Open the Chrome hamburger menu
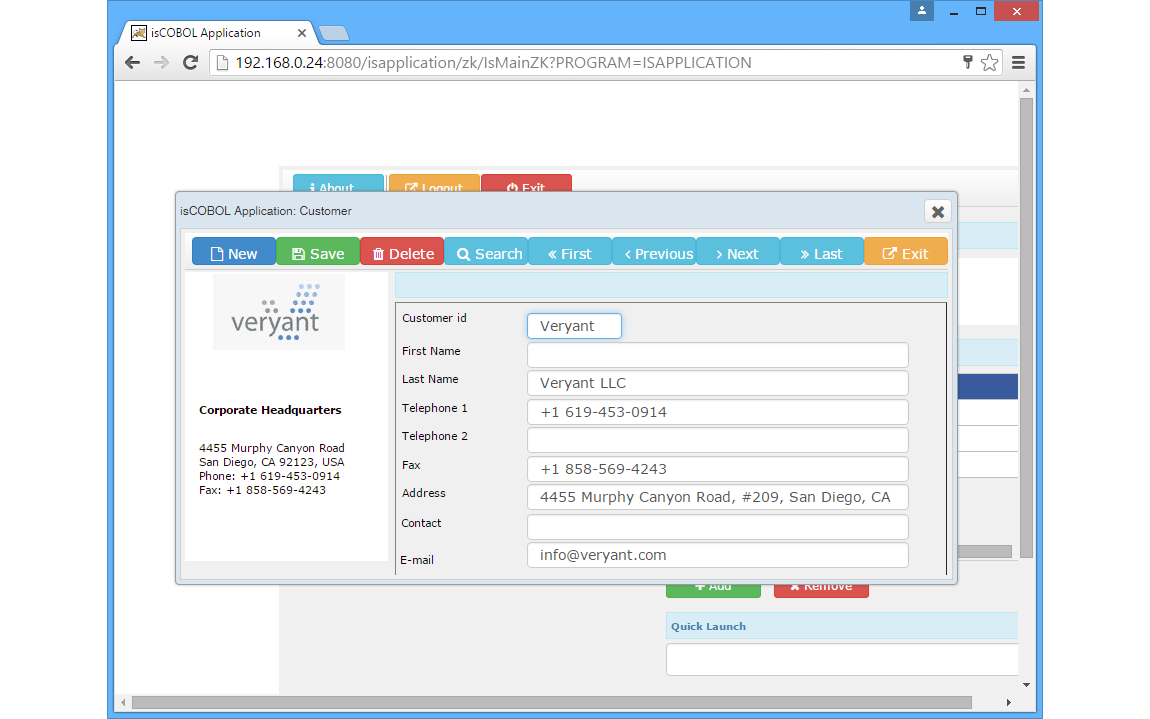 click(x=1018, y=62)
